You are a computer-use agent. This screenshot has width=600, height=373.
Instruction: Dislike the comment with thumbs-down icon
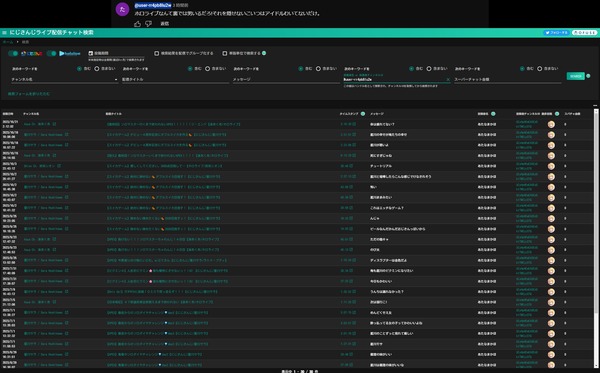148,24
